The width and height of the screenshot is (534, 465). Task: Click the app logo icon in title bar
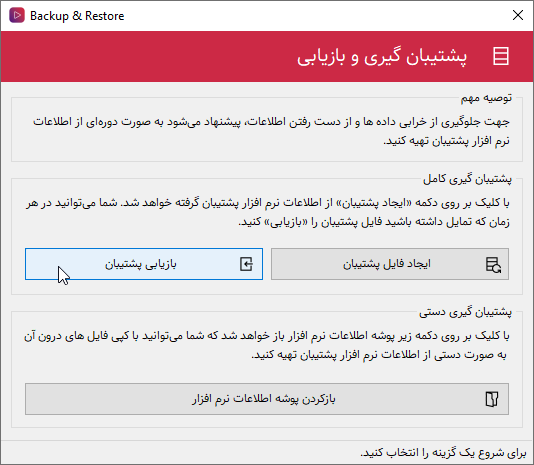[x=17, y=15]
